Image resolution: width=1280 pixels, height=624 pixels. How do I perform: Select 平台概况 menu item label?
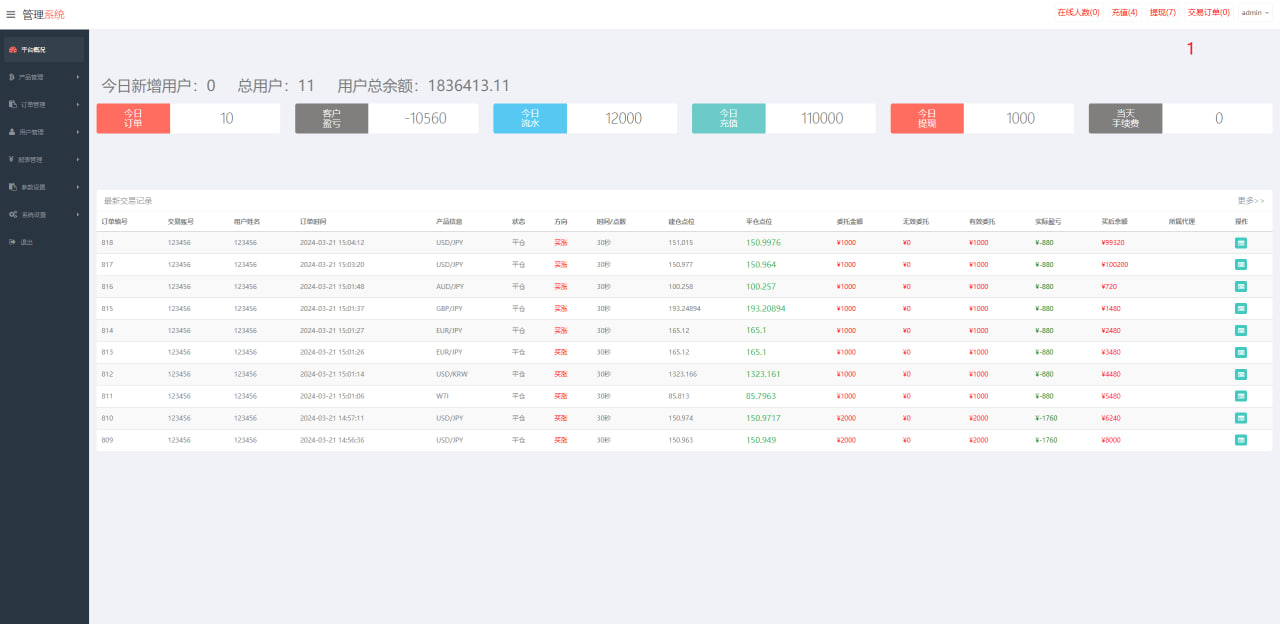pyautogui.click(x=33, y=49)
